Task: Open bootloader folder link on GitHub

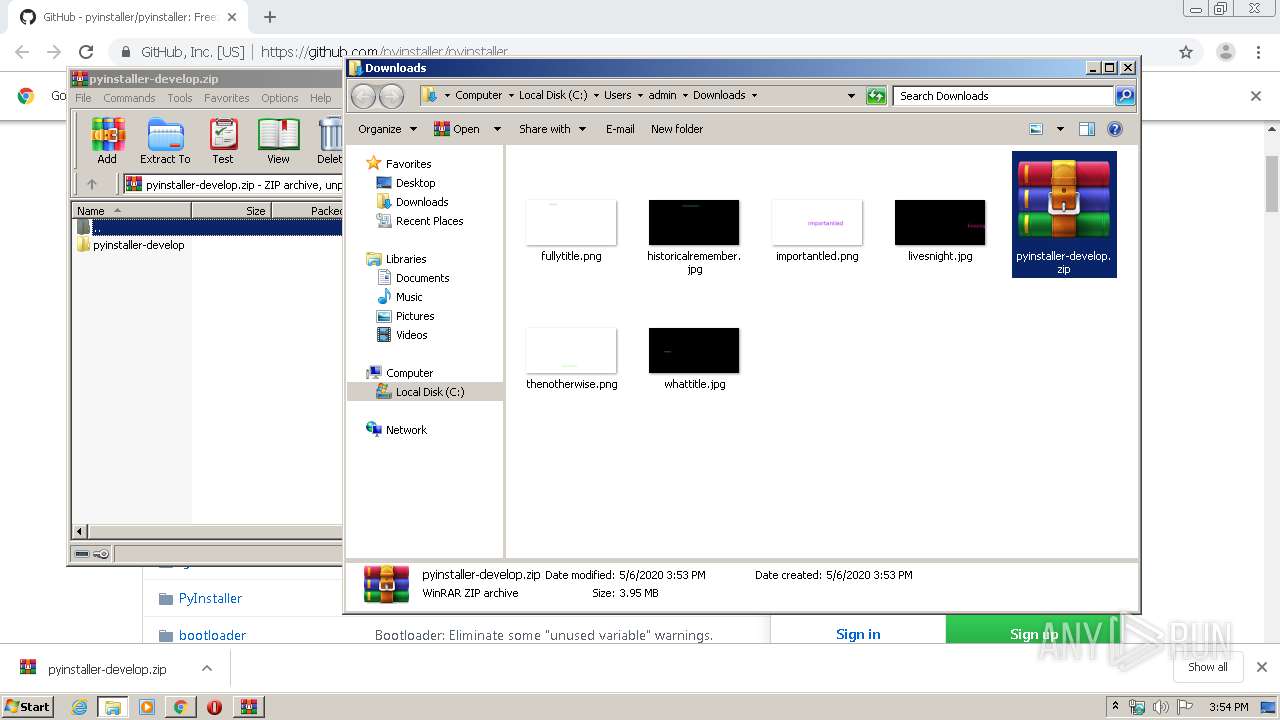Action: pos(212,635)
